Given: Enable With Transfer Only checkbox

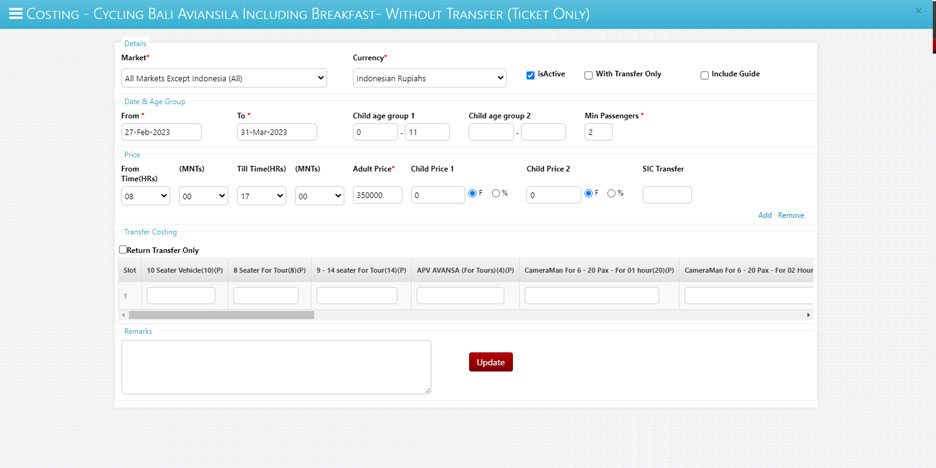Looking at the screenshot, I should pos(588,75).
